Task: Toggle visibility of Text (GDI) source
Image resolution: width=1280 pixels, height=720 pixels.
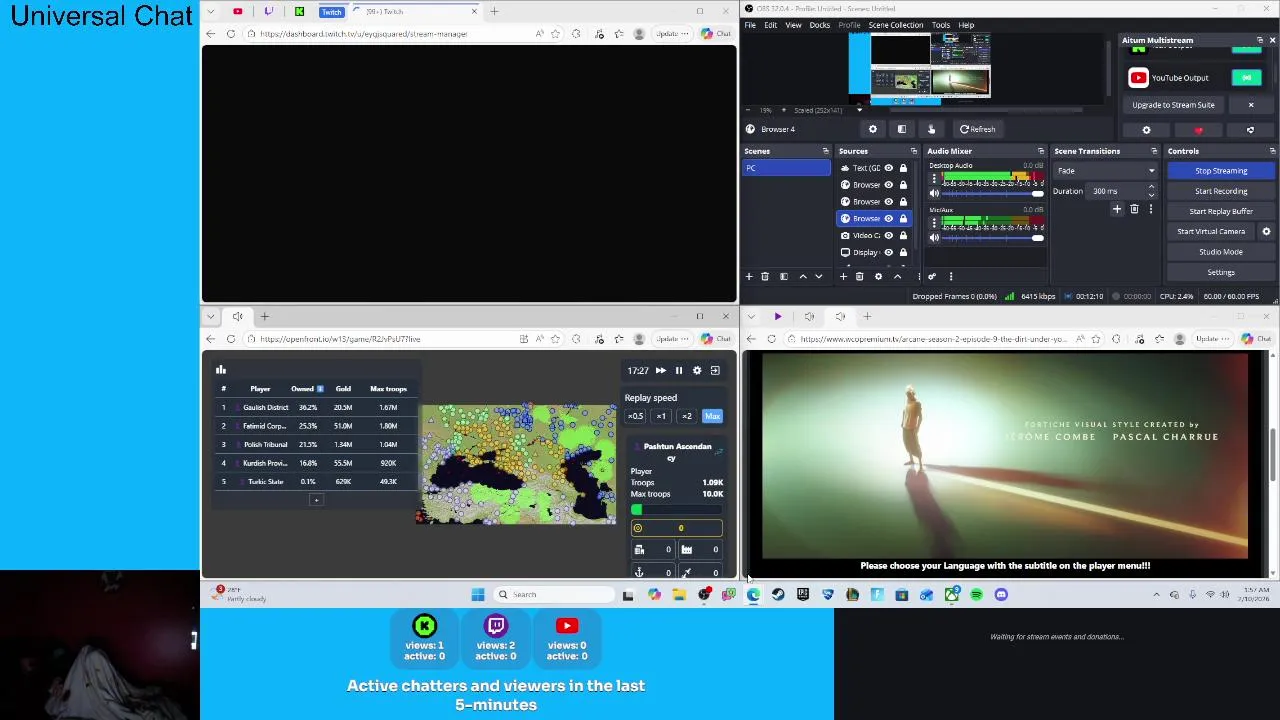Action: click(888, 168)
